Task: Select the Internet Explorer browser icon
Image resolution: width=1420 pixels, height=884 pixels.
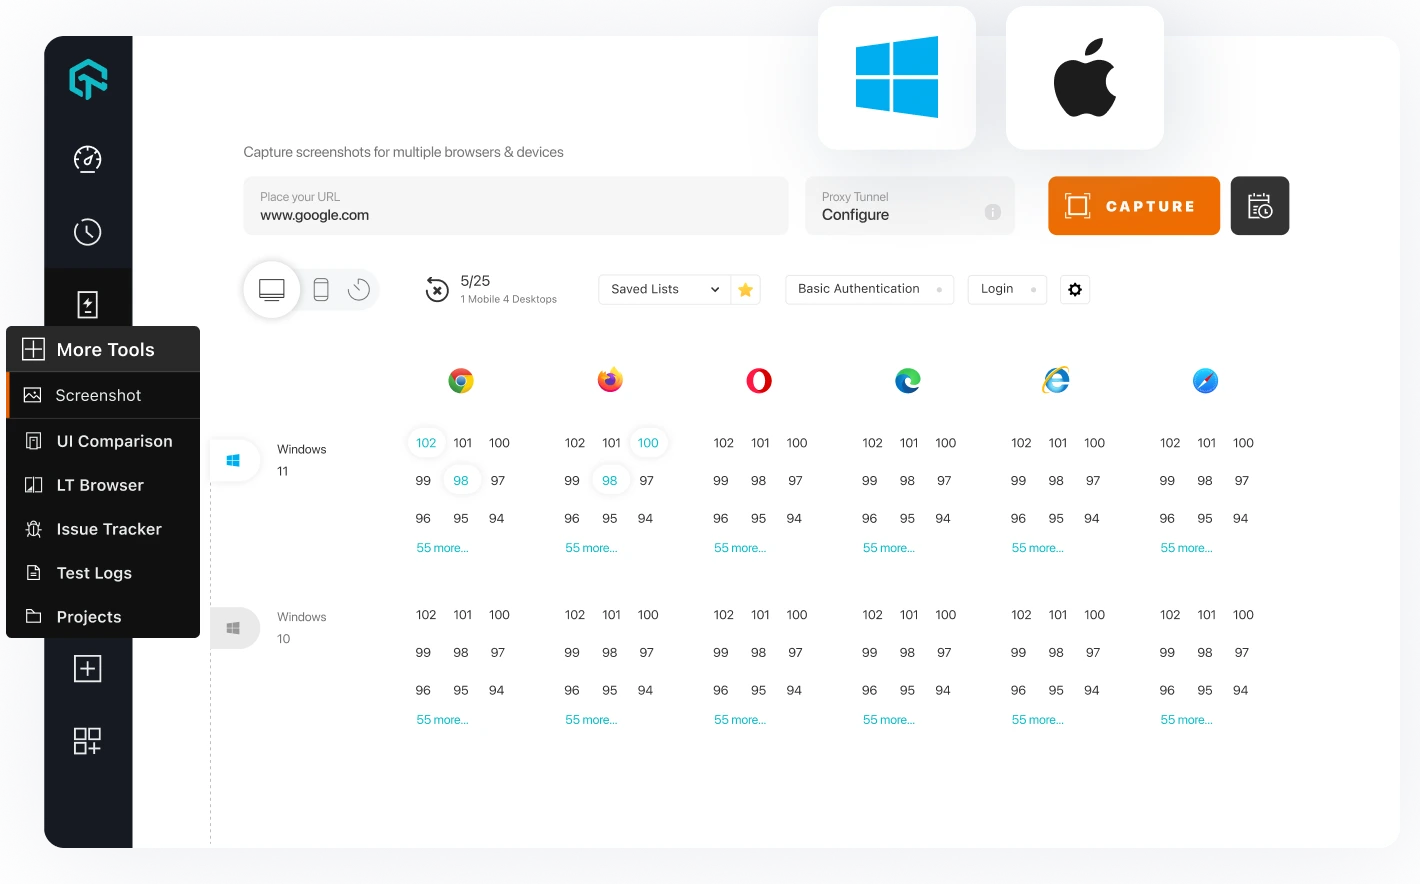Action: coord(1055,380)
